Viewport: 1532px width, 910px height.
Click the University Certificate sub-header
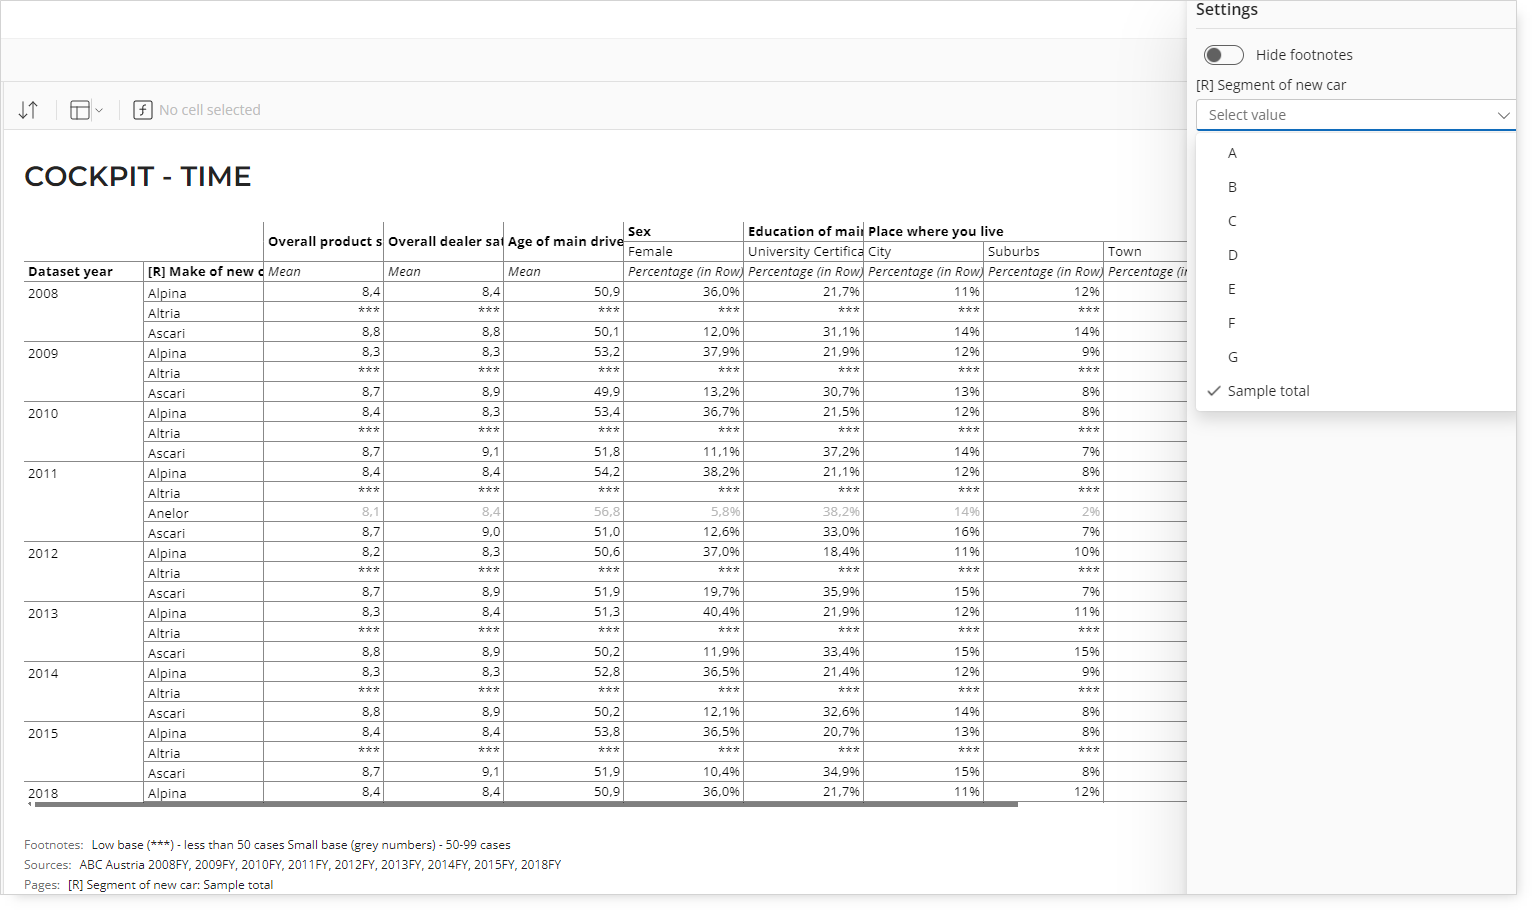point(804,252)
